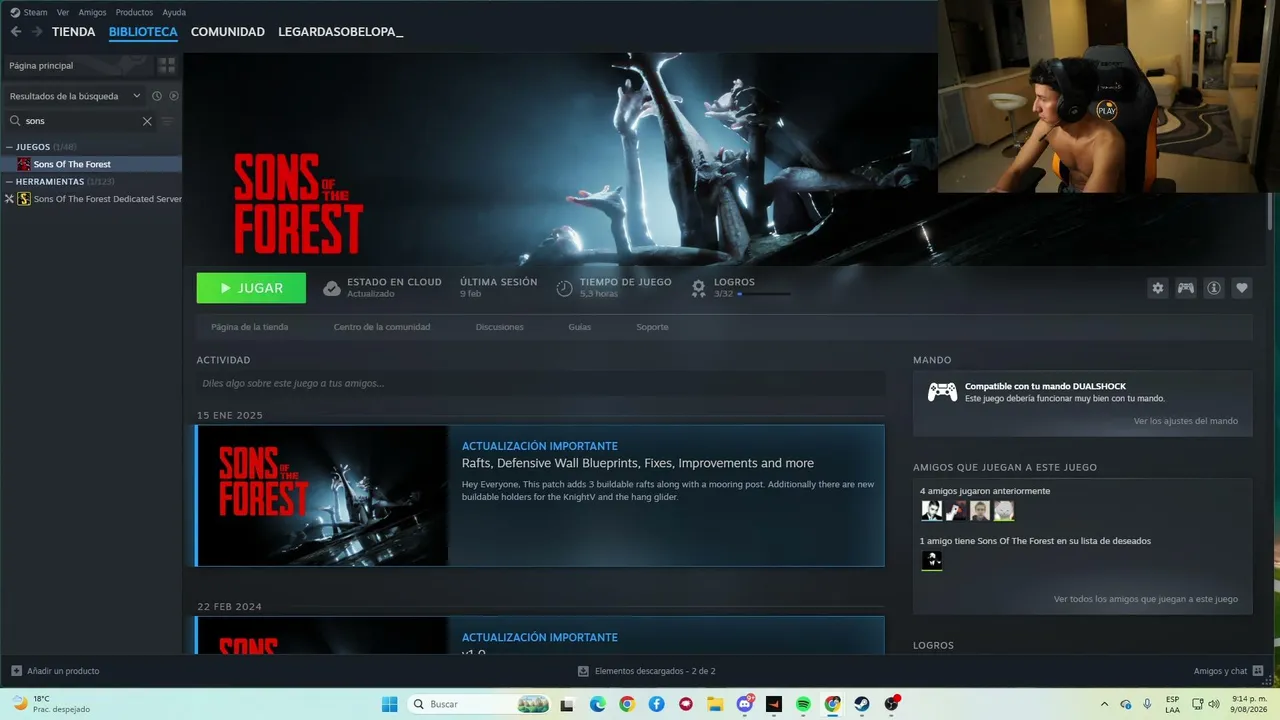Open the Amigos menu

[x=92, y=12]
